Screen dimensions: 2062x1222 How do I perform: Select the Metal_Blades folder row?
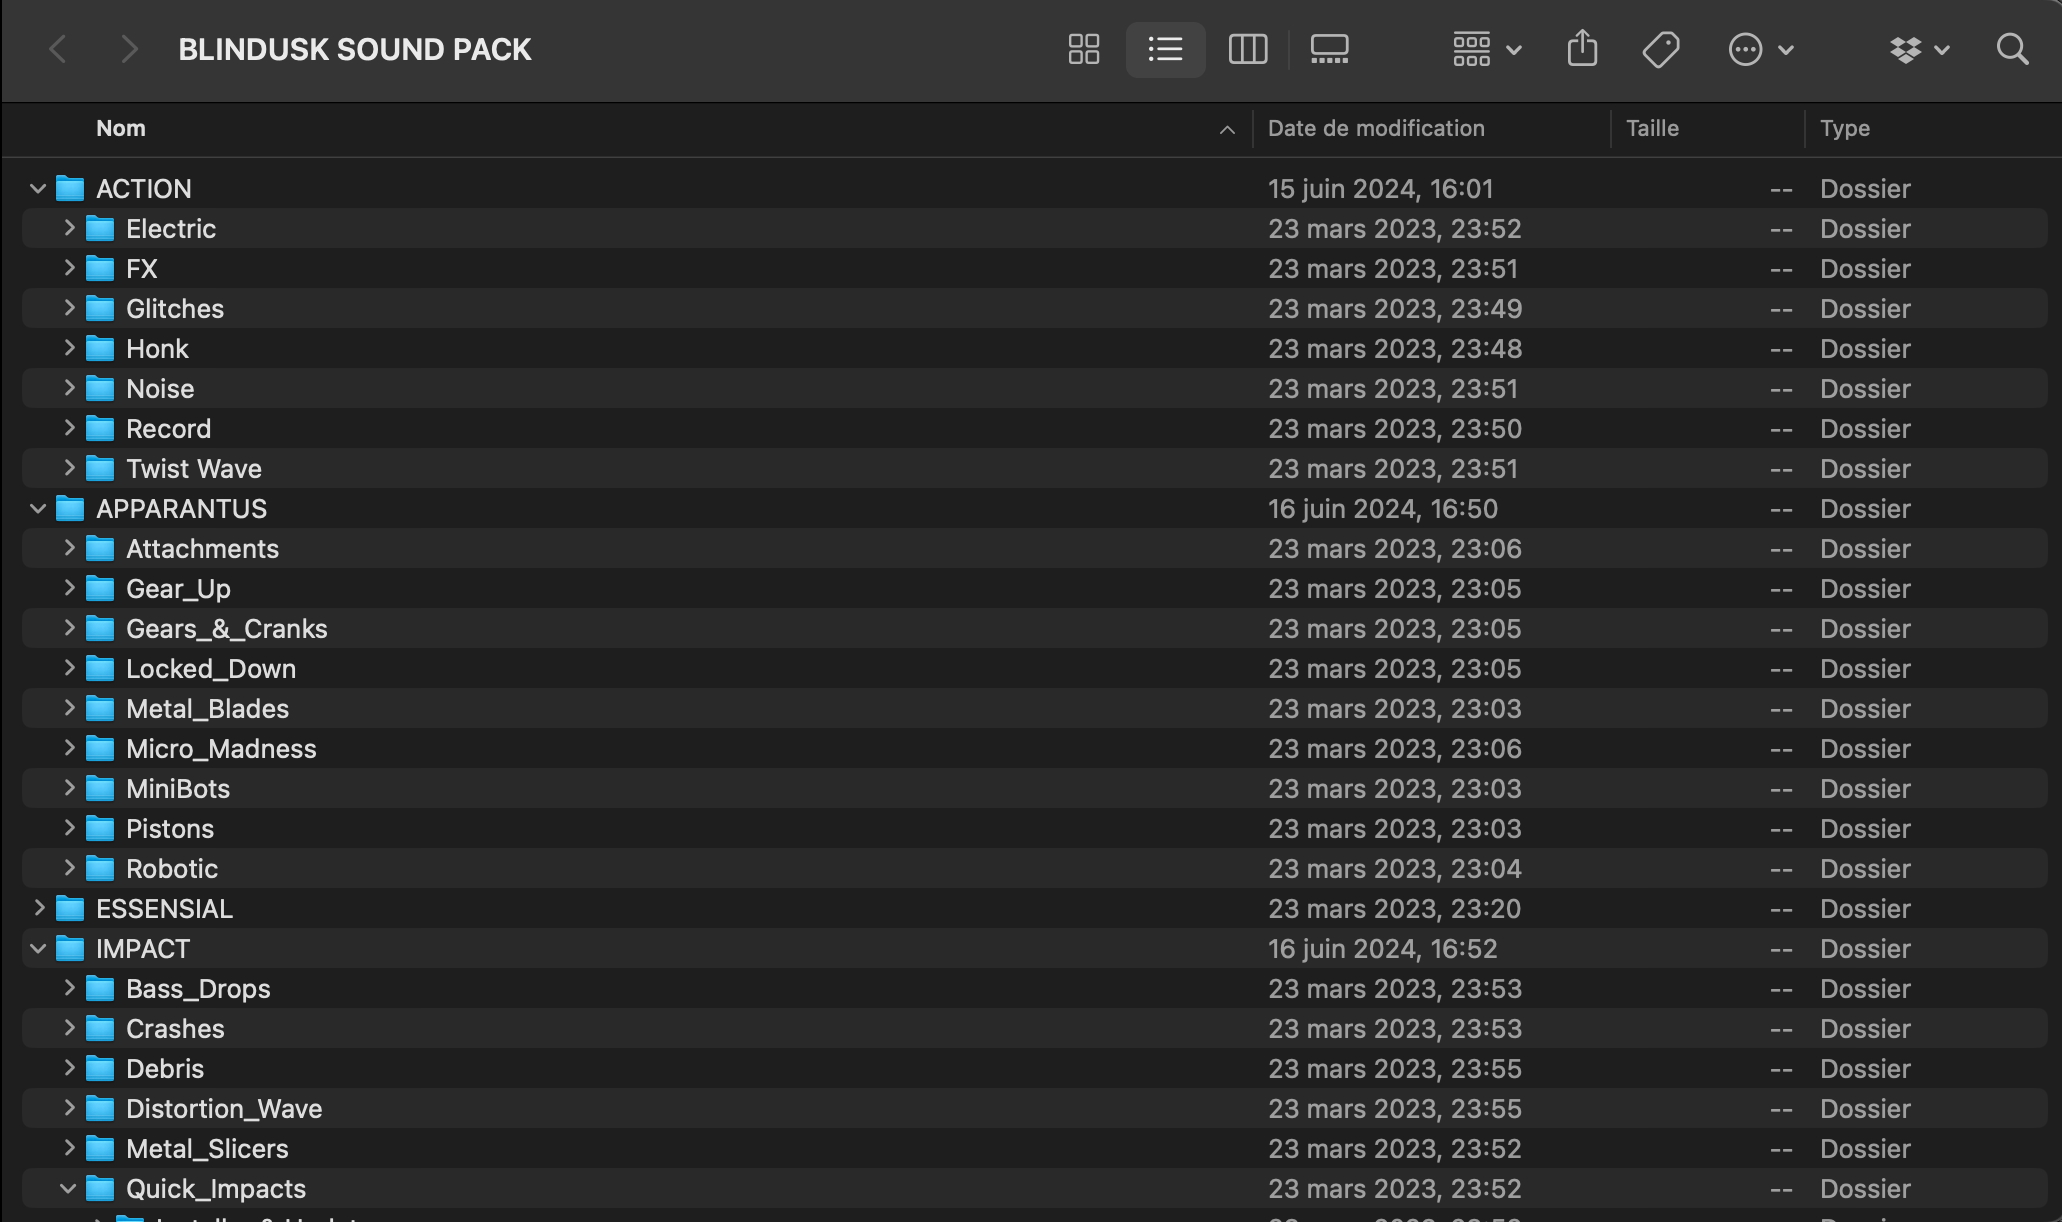click(x=207, y=708)
